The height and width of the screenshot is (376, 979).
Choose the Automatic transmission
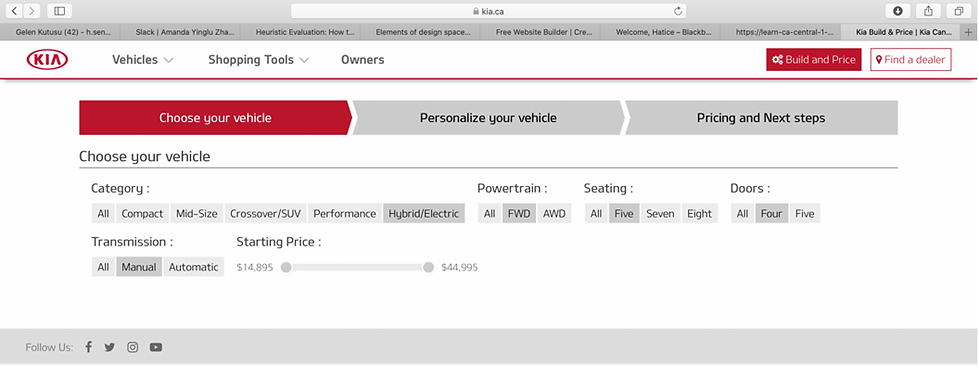click(194, 267)
